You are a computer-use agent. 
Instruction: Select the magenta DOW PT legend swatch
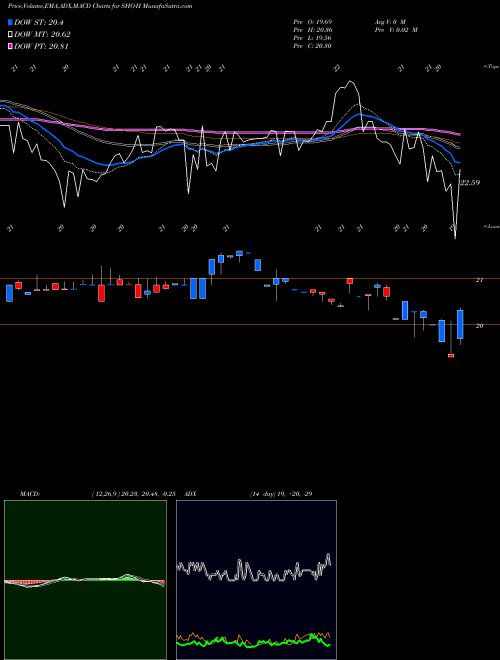tap(10, 46)
